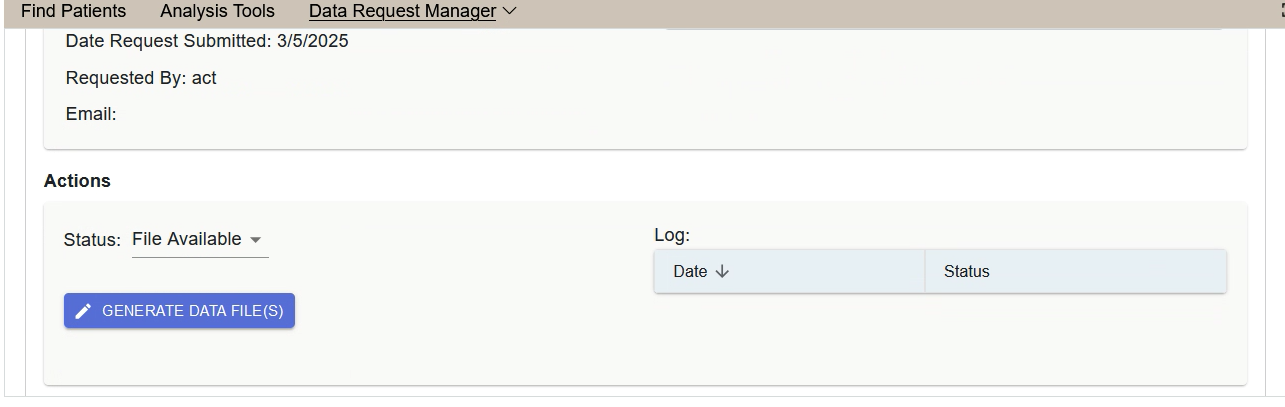Select the Status column header in Log
This screenshot has height=407, width=1285.
[x=966, y=271]
